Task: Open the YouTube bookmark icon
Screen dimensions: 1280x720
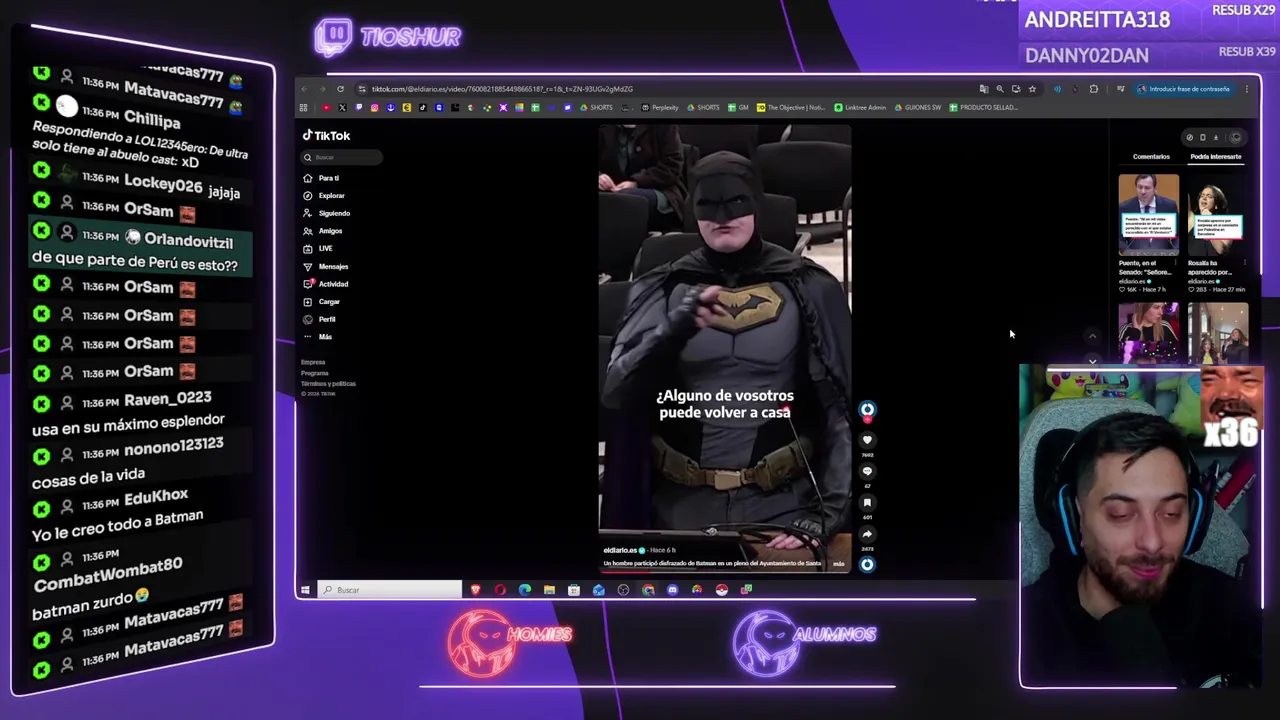Action: pos(326,107)
